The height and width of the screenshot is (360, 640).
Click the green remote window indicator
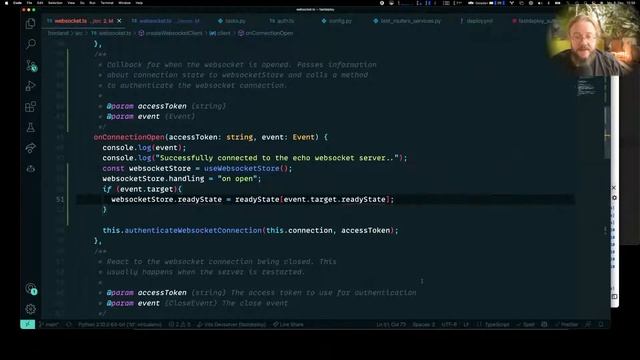point(27,324)
